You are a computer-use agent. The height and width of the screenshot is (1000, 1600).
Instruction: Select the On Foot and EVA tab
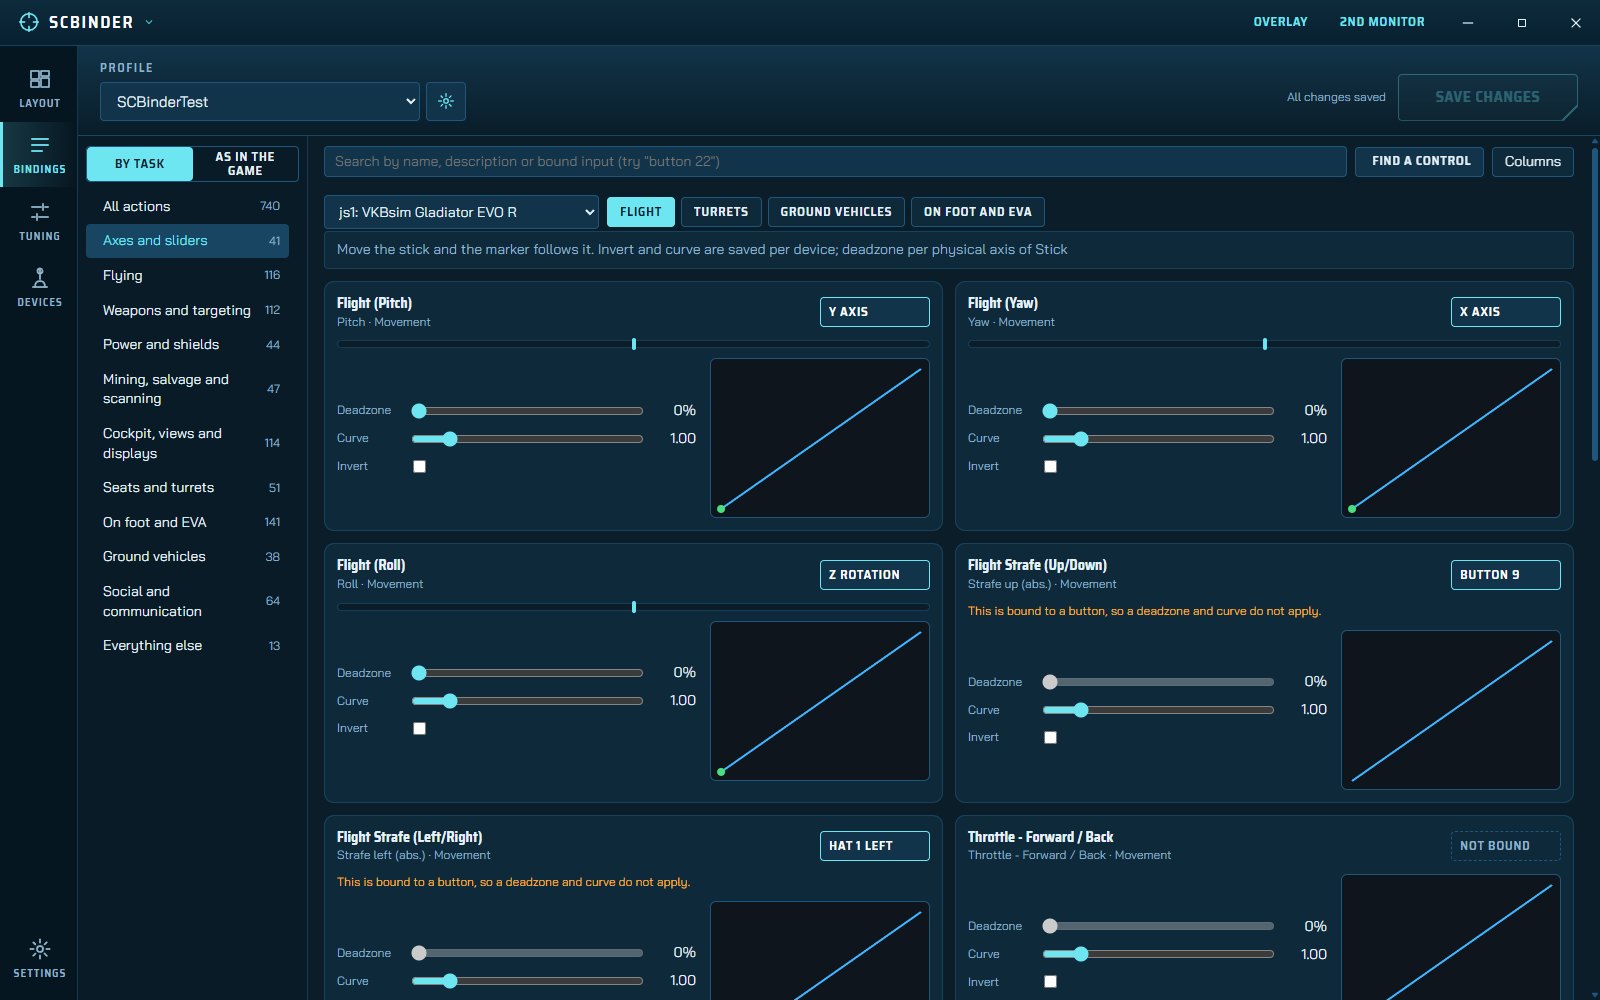point(977,212)
